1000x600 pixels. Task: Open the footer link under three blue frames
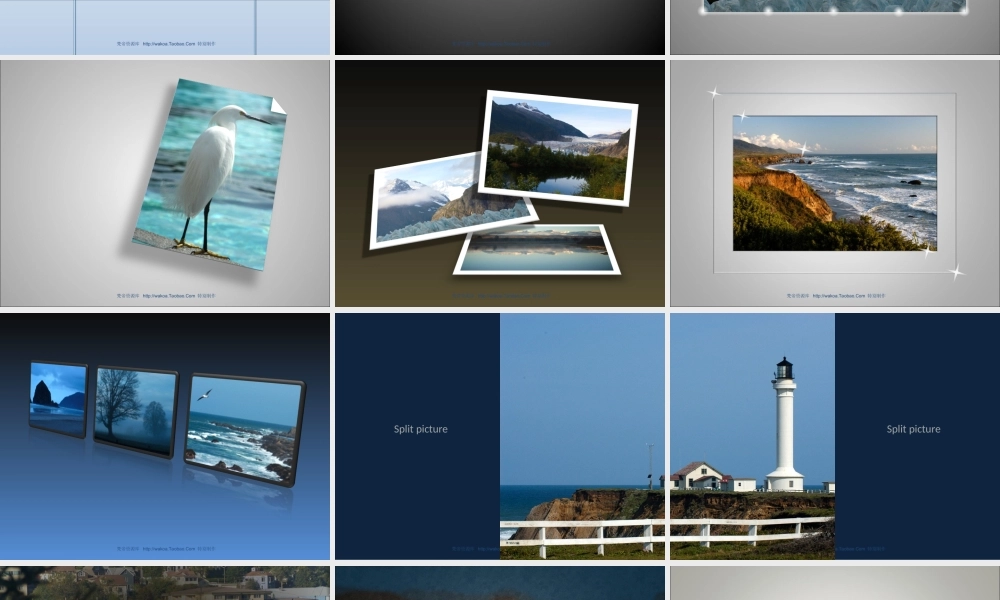(x=168, y=549)
